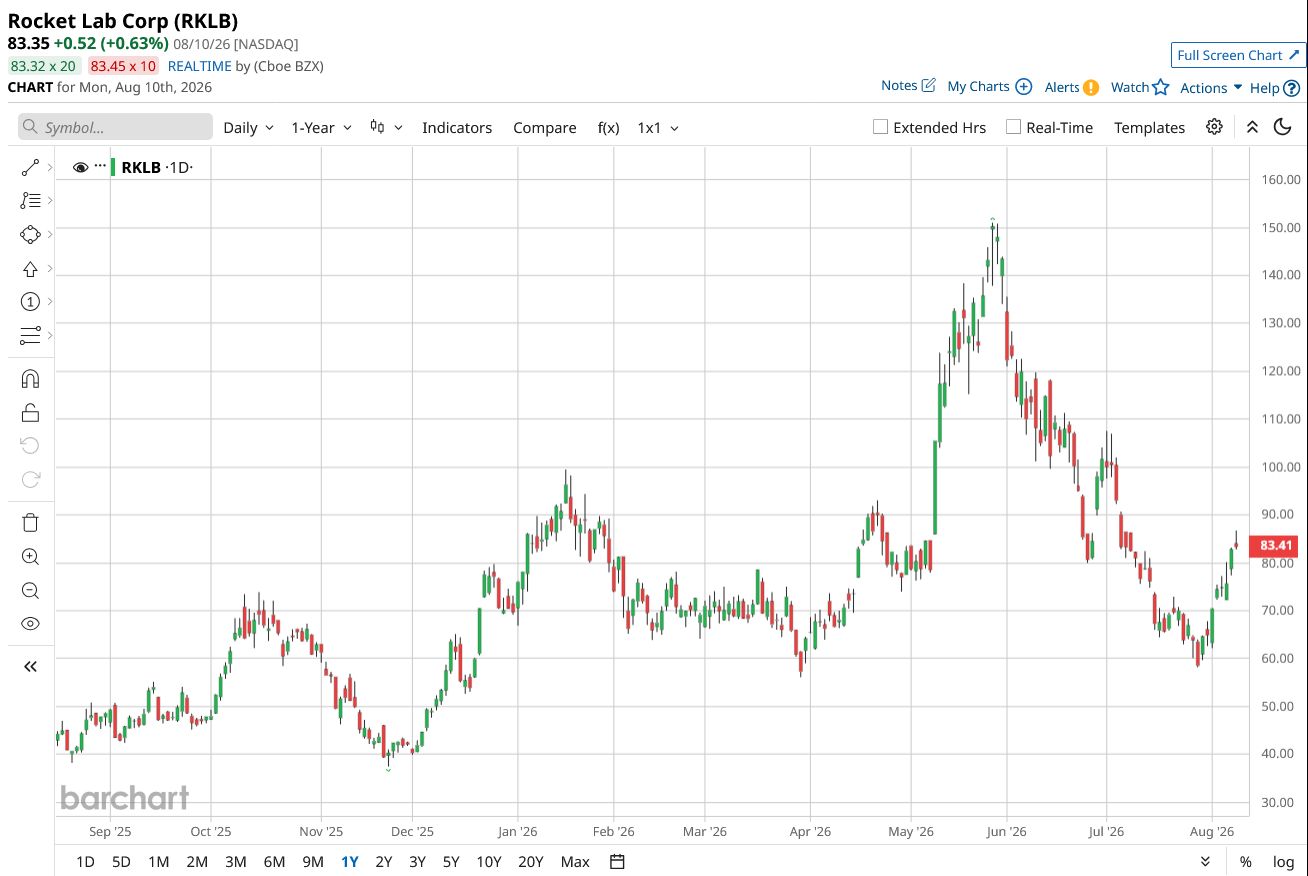Screen dimensions: 1308x876
Task: Open the f(x) expressions menu
Action: [608, 127]
